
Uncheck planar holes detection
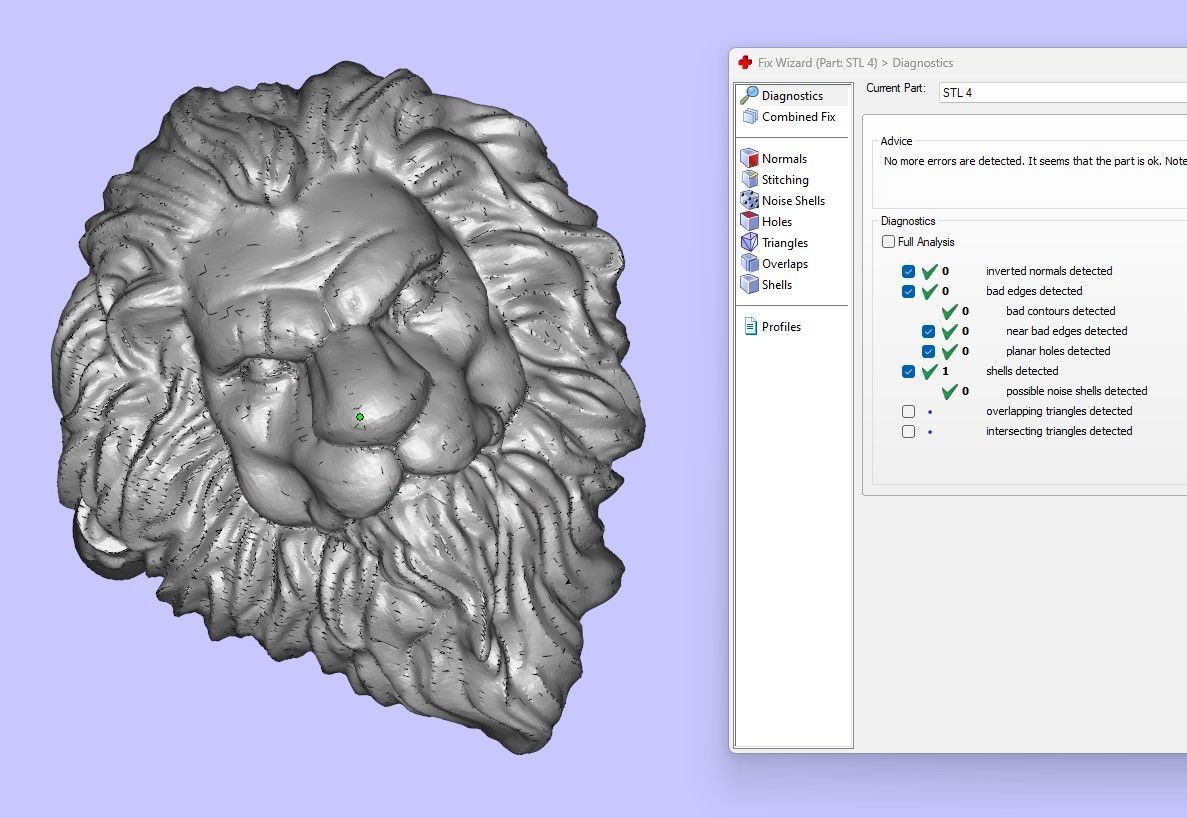pos(928,351)
